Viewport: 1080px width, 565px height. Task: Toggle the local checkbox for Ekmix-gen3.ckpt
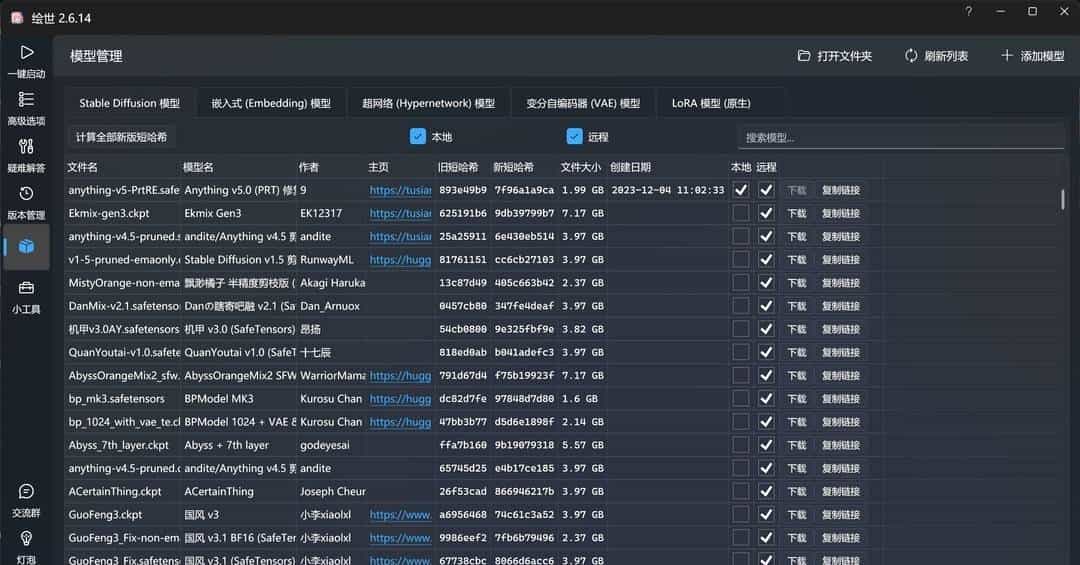(x=740, y=213)
